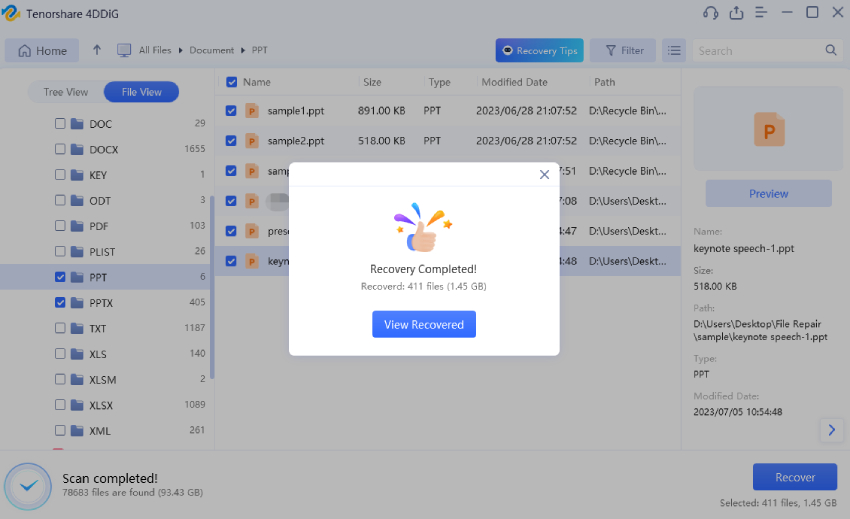The image size is (850, 519).
Task: Open Document in breadcrumb
Action: tap(211, 50)
